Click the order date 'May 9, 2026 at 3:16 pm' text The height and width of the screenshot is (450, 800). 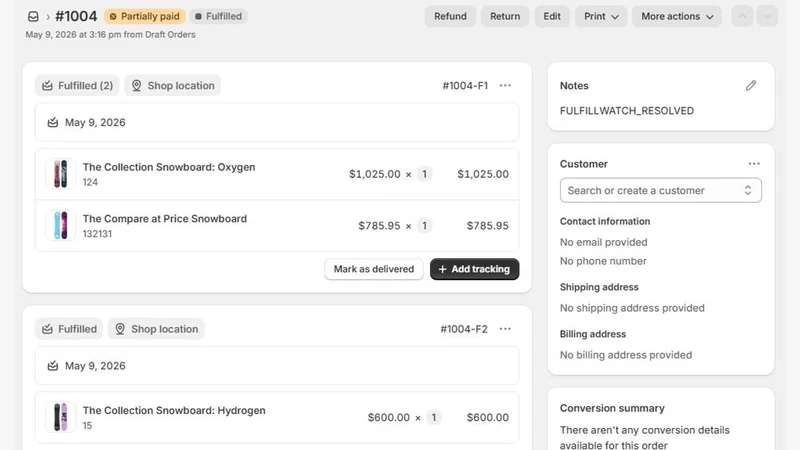73,35
